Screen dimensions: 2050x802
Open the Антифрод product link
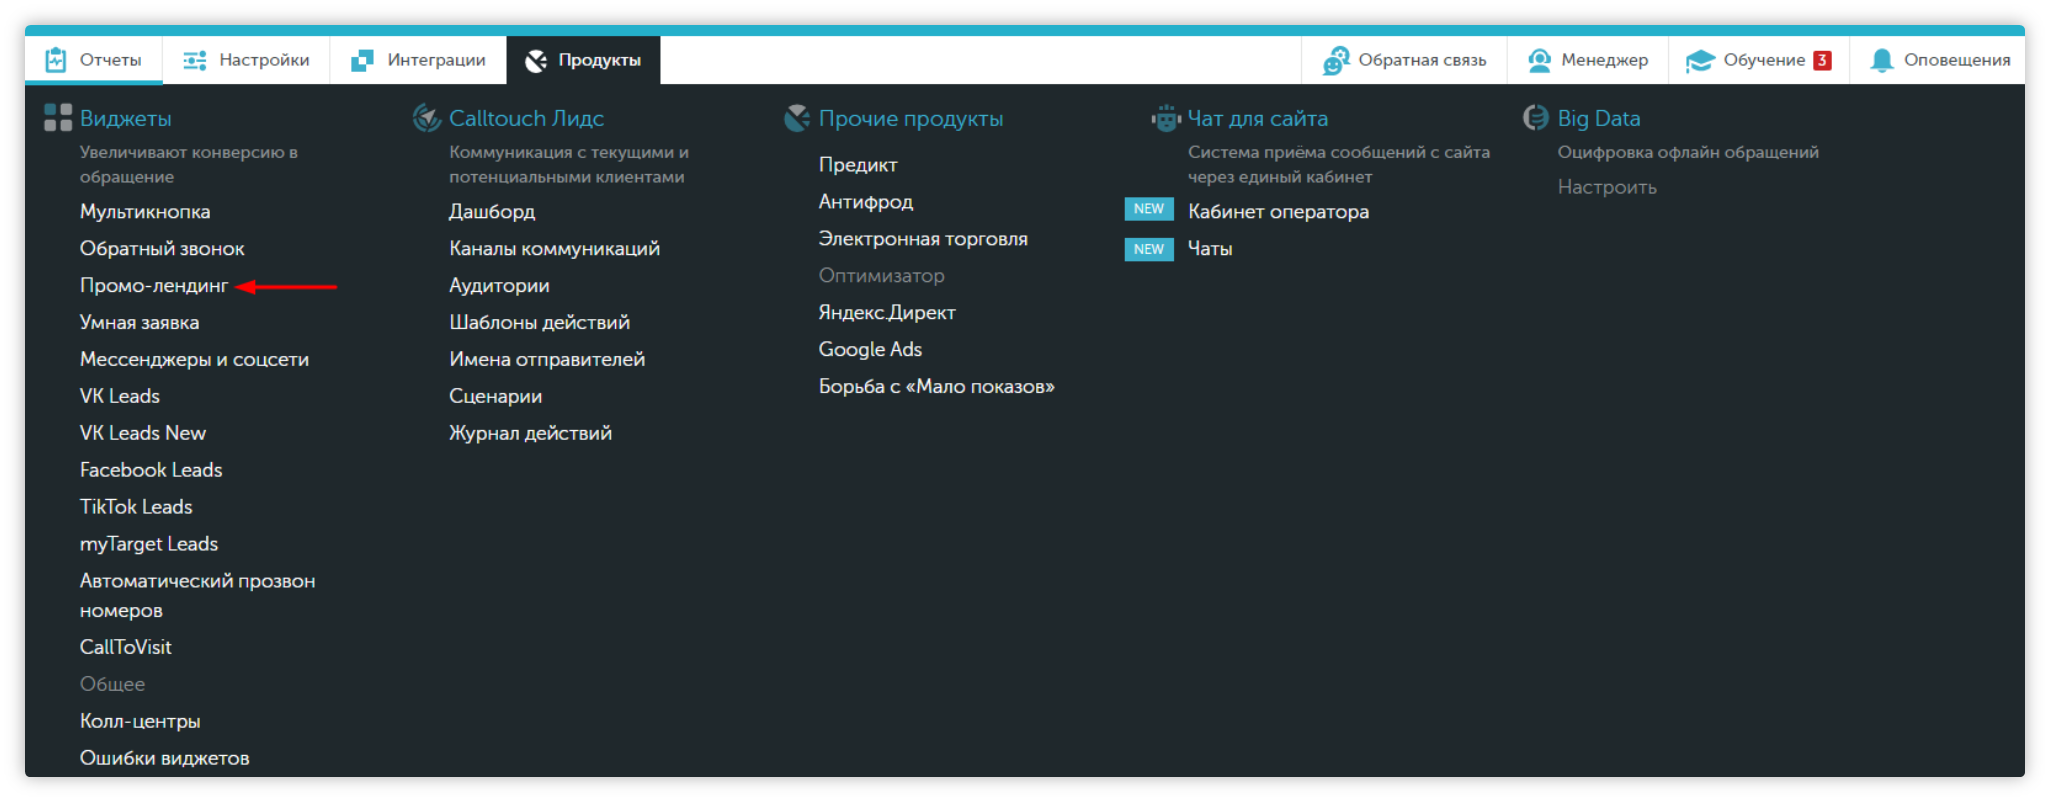pyautogui.click(x=866, y=202)
